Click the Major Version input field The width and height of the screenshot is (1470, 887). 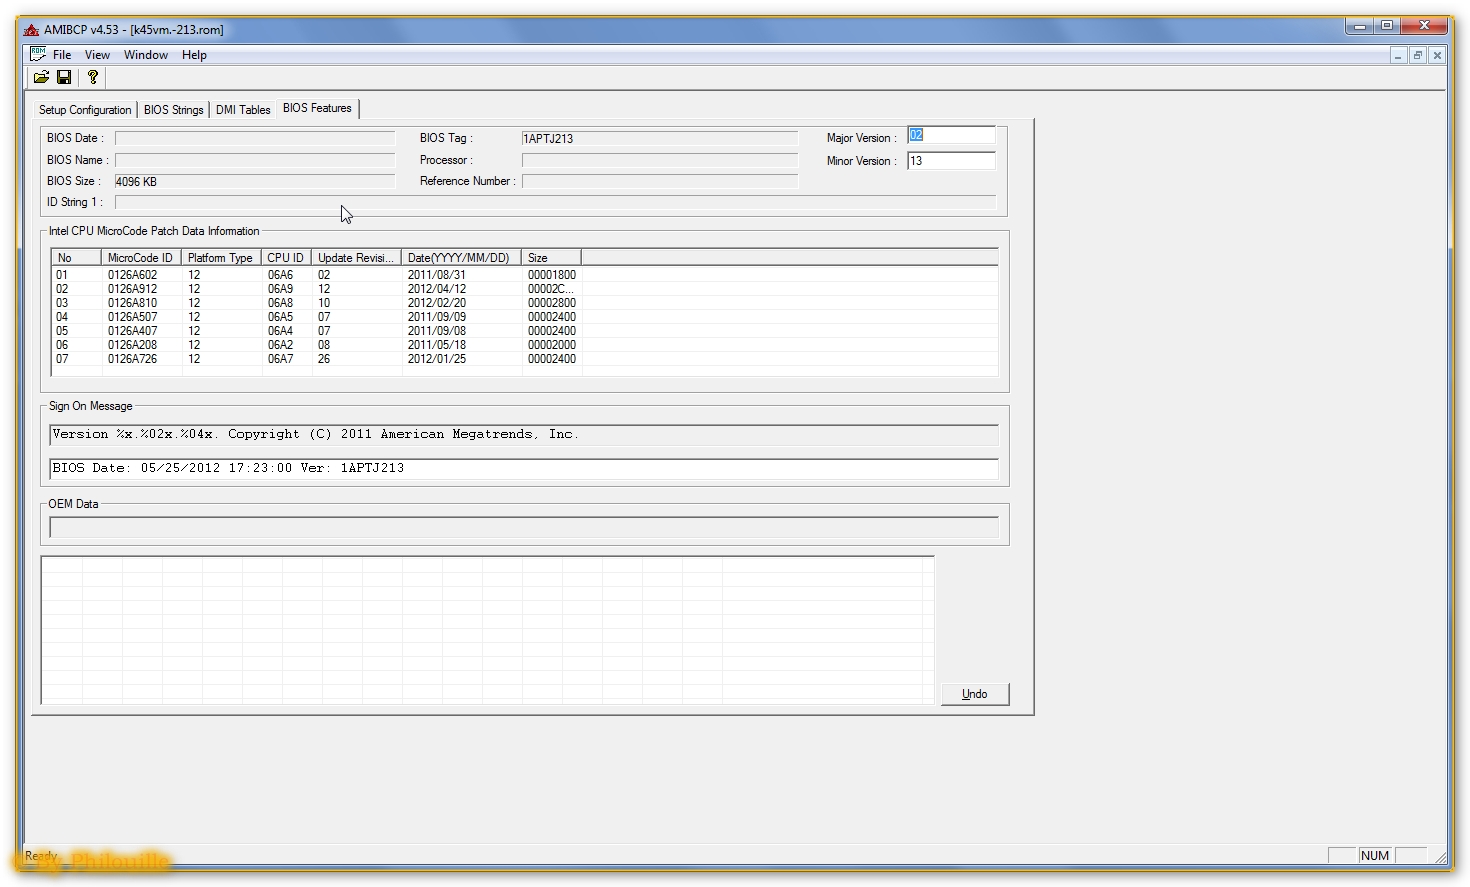point(951,136)
